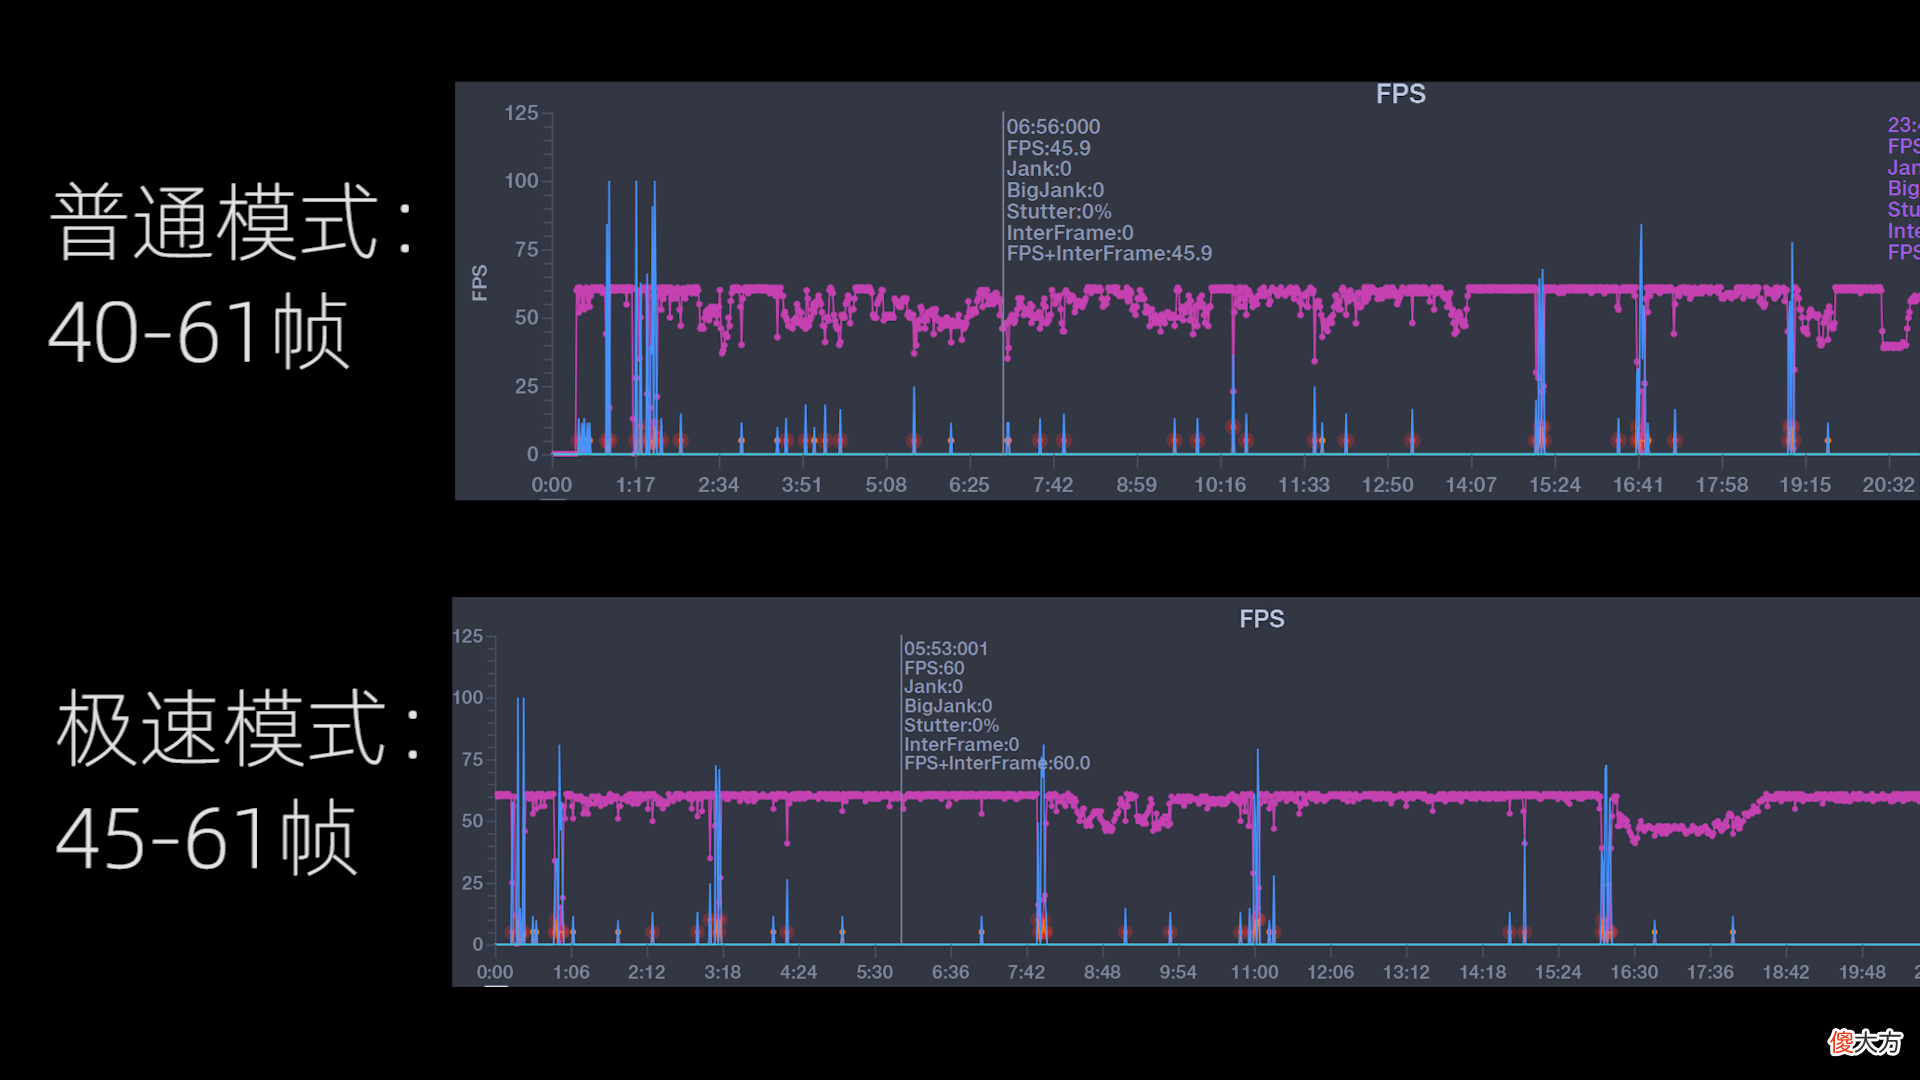Click the 15:24 tick on the top chart
The width and height of the screenshot is (1920, 1080).
(1554, 485)
